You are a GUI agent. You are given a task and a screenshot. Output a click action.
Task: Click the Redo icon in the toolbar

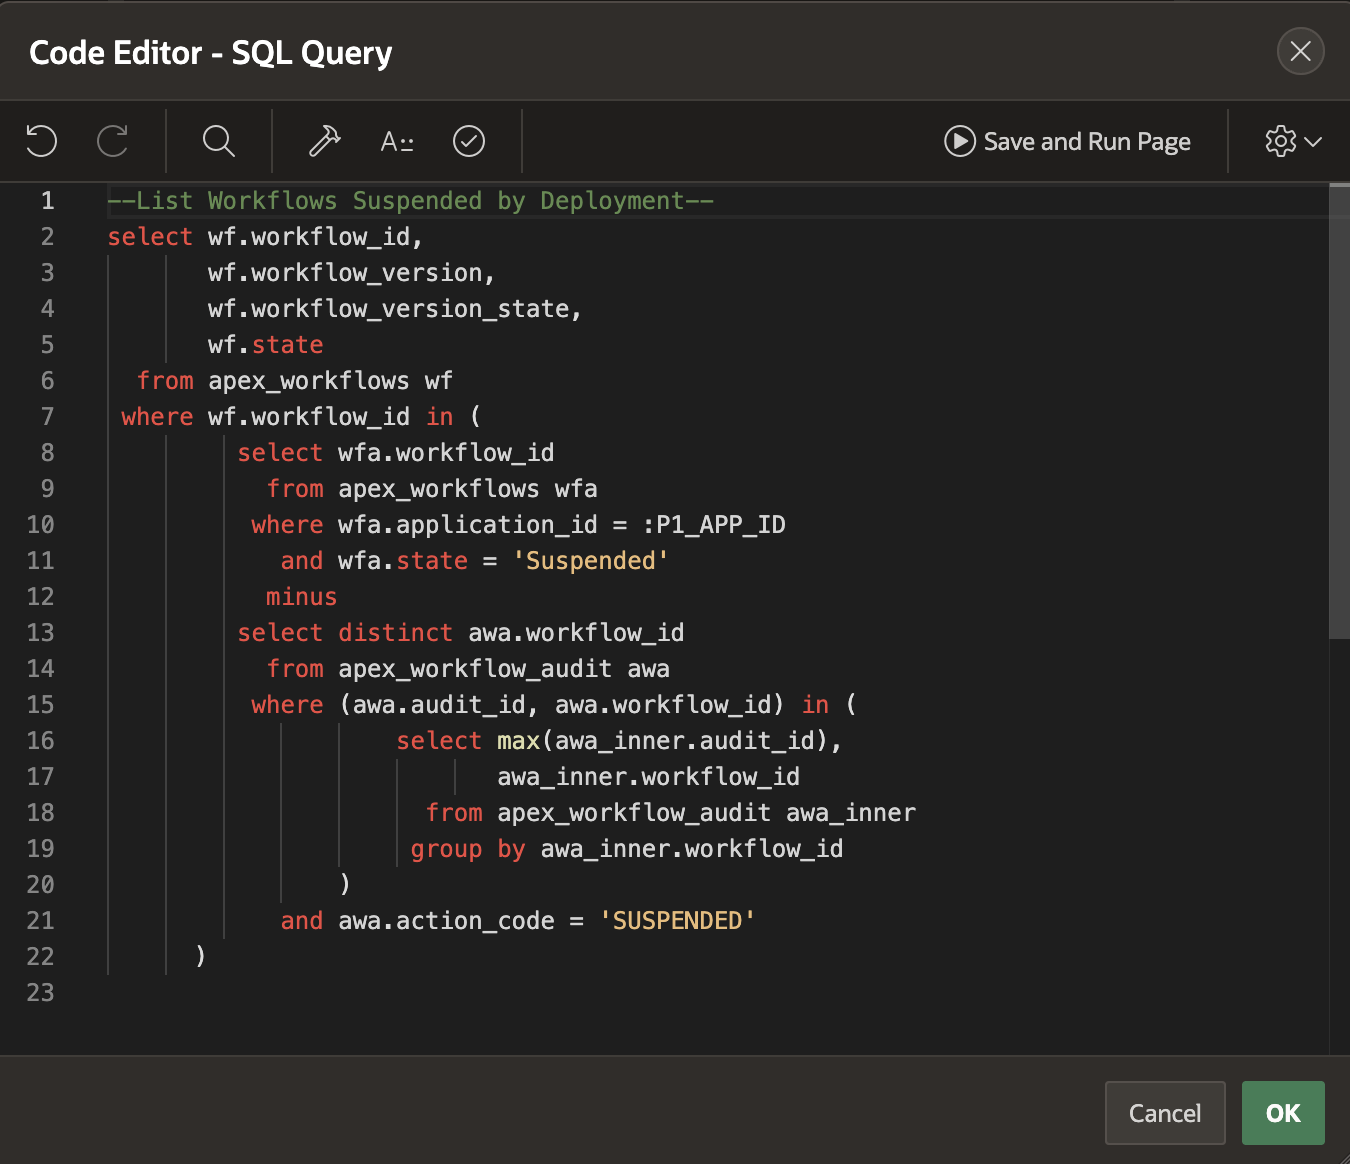[113, 141]
